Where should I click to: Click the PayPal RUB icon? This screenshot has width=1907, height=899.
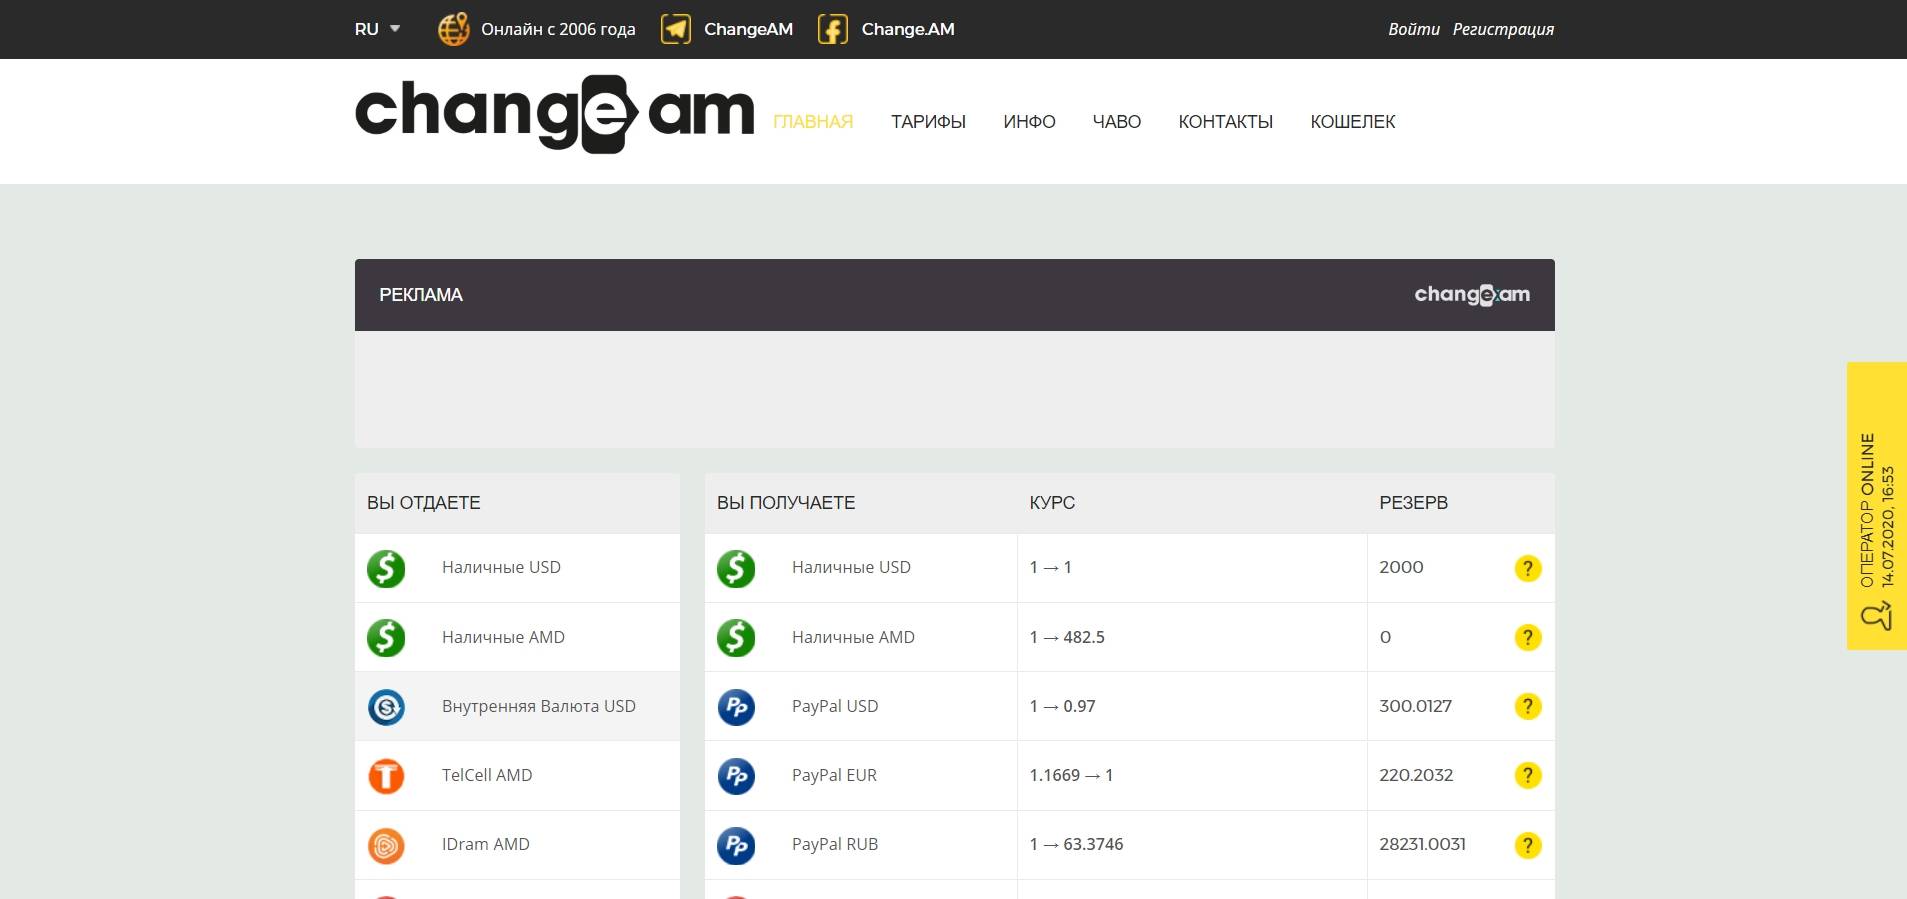(736, 845)
